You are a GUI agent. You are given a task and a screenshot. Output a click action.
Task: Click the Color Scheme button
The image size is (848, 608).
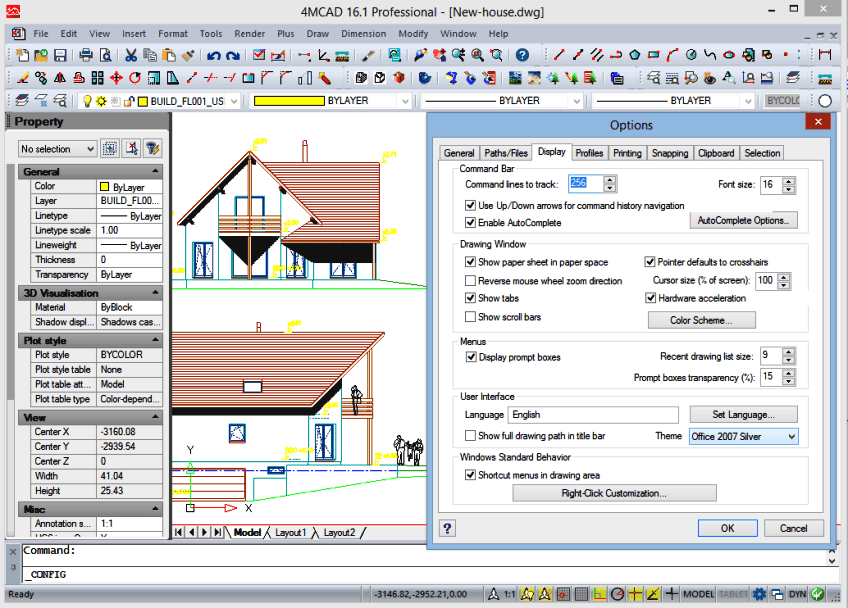coord(701,320)
